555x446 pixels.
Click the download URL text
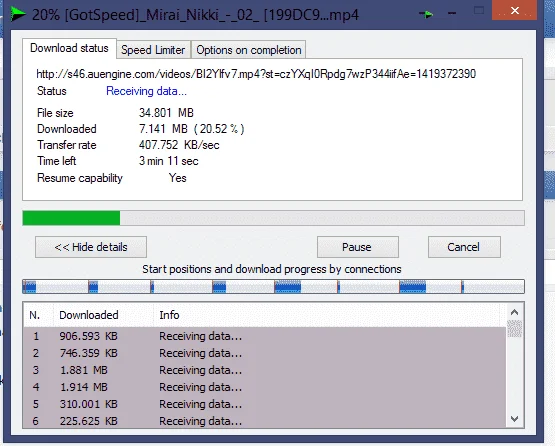256,74
